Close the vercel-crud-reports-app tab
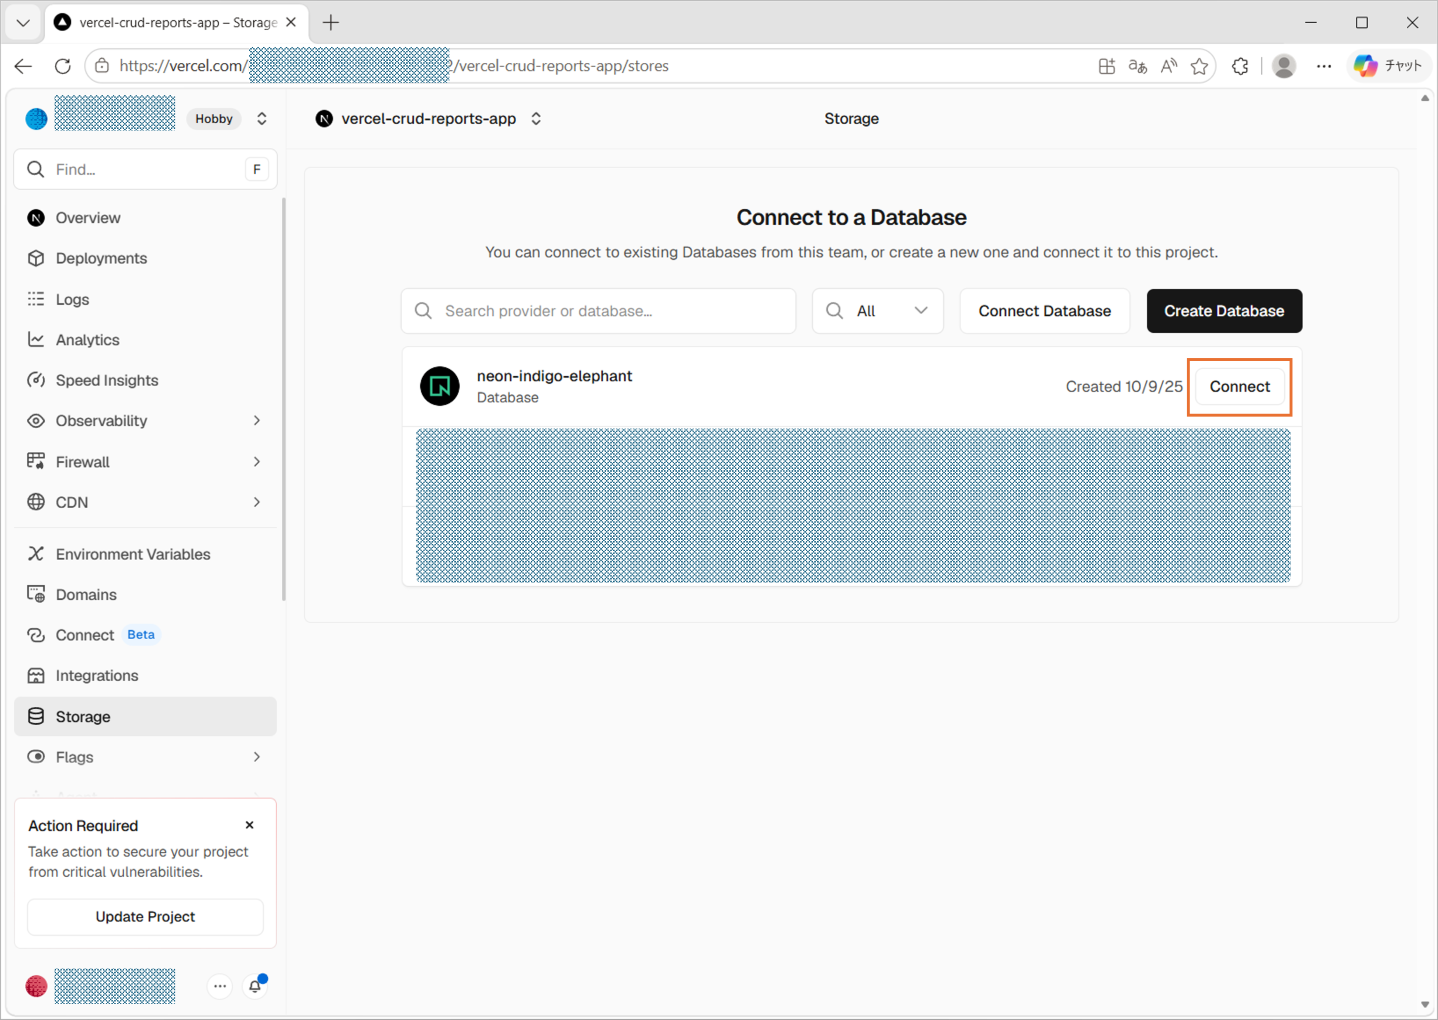Screen dimensions: 1438x1020 tap(291, 22)
